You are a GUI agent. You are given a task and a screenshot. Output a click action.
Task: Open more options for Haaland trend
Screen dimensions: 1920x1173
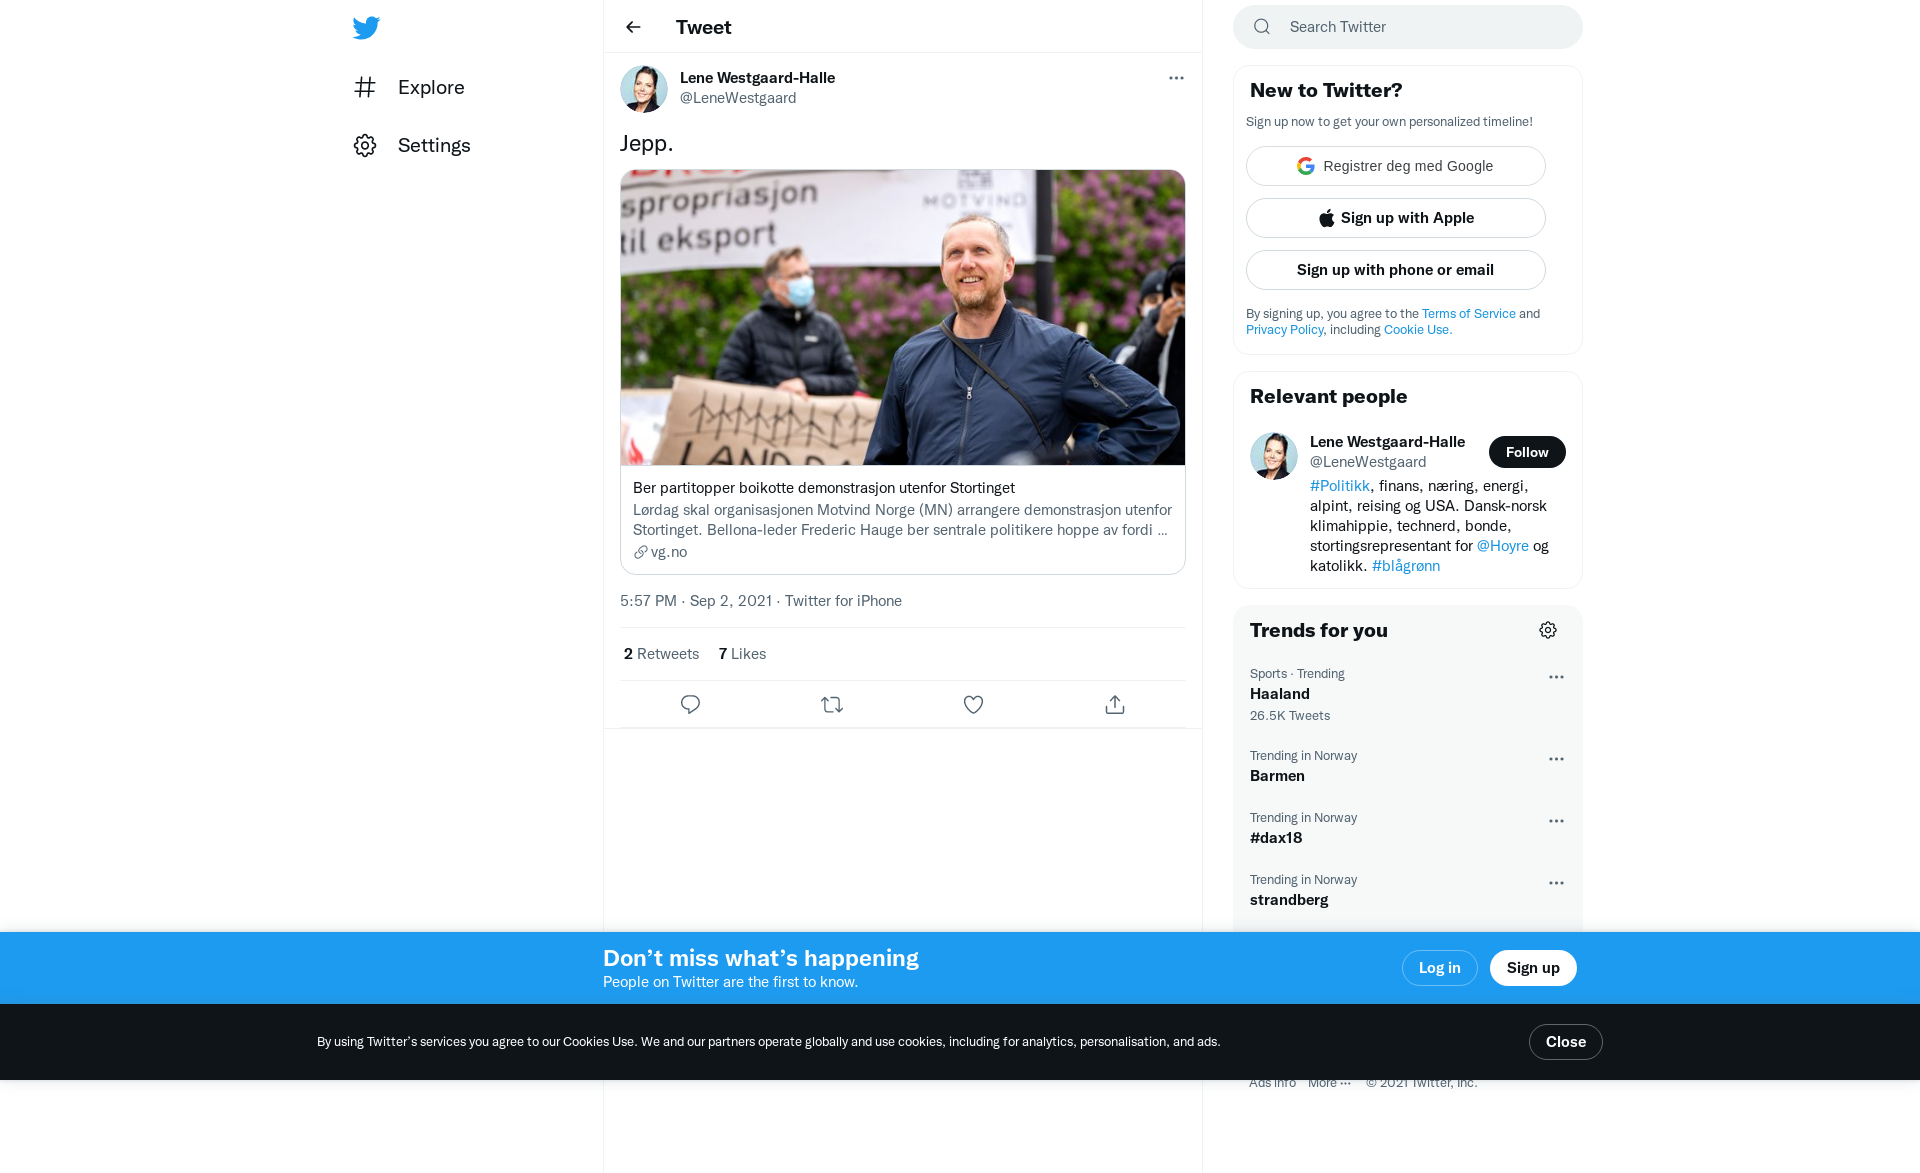1556,677
